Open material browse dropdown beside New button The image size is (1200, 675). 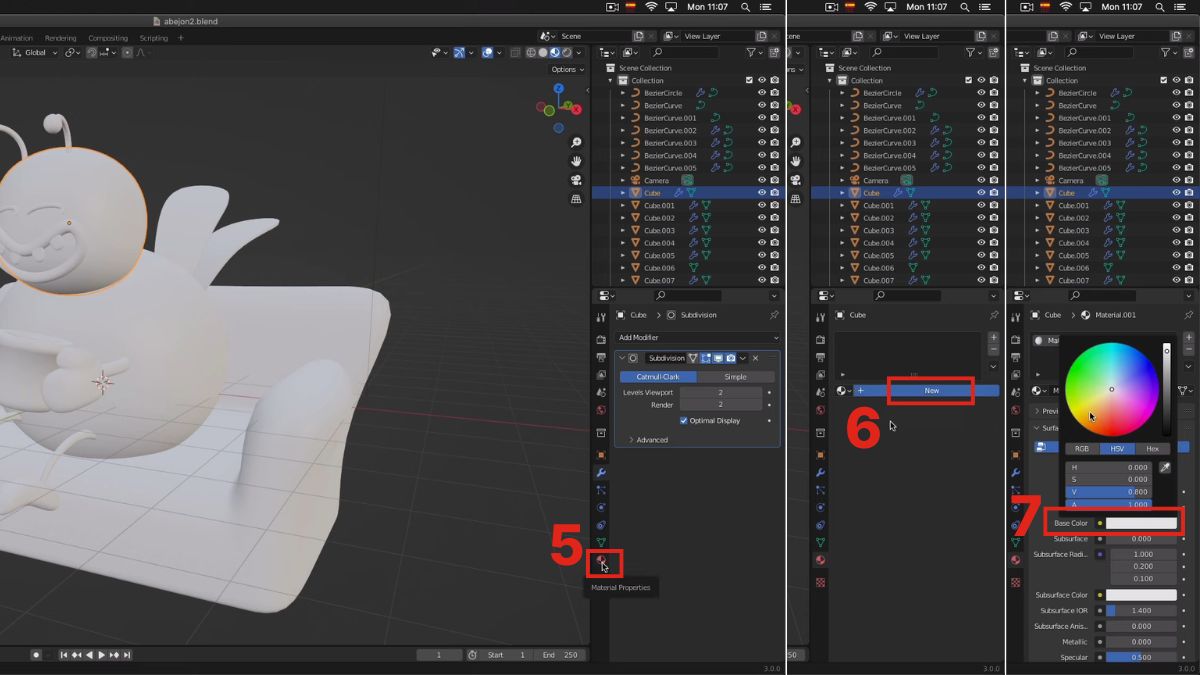click(844, 390)
